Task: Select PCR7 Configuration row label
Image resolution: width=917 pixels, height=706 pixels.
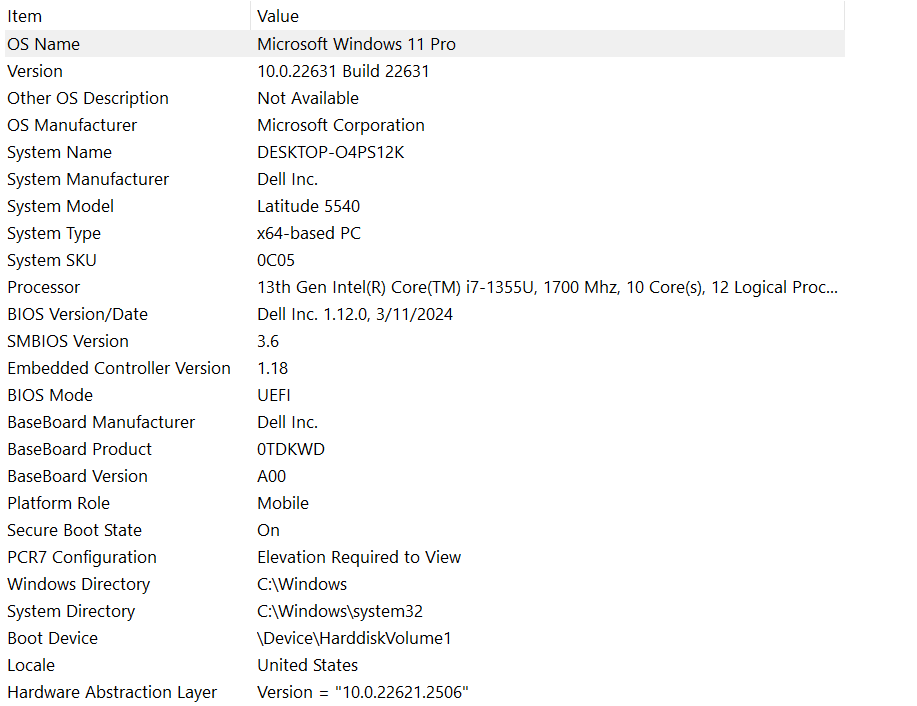Action: click(82, 557)
